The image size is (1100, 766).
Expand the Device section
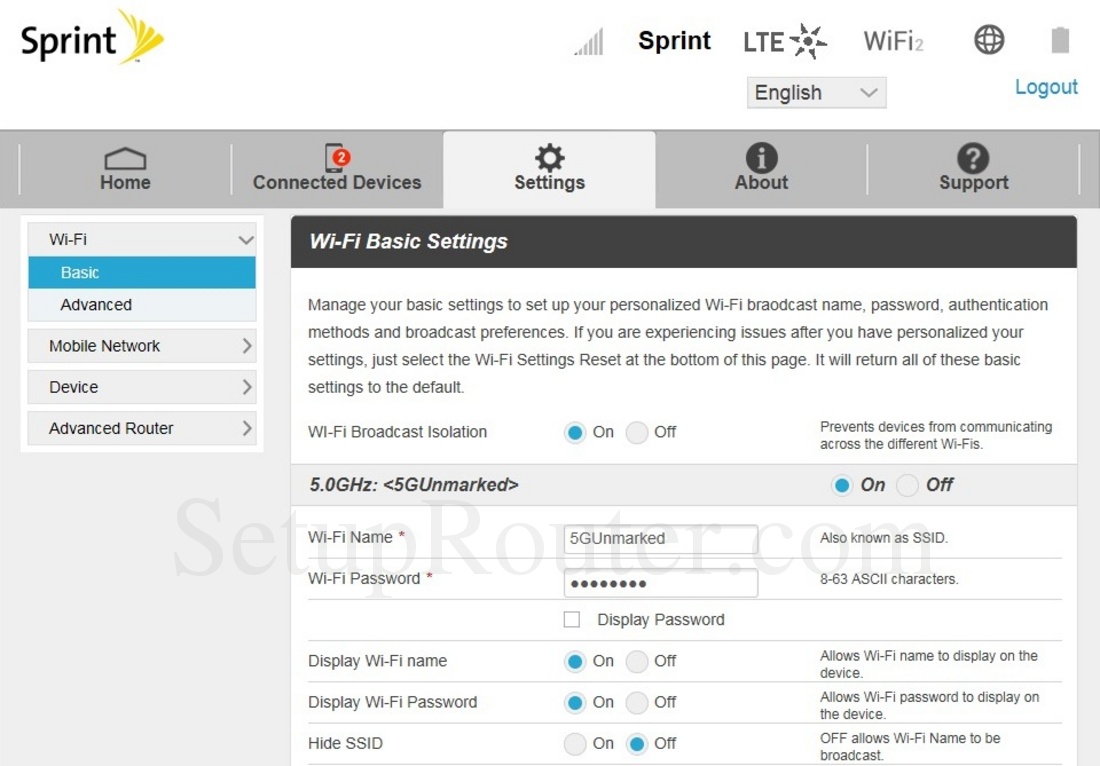142,387
